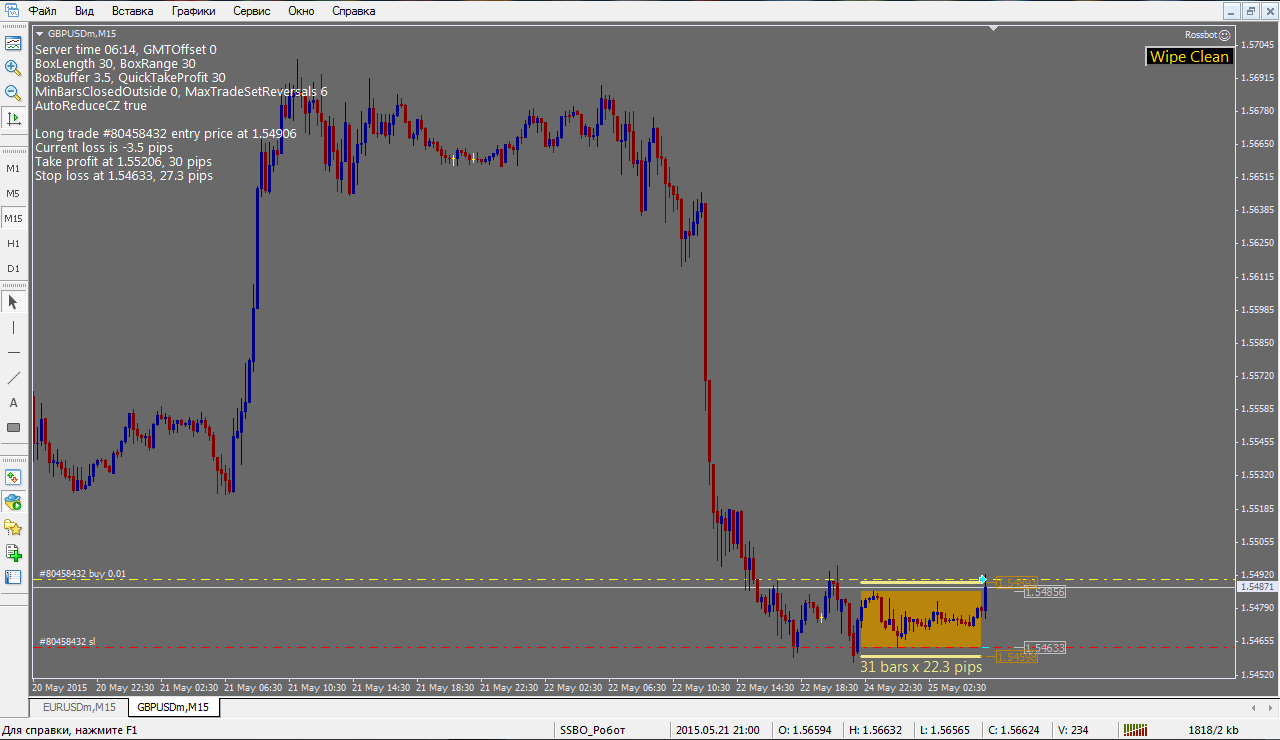Select the GBPUSDm,M15 chart tab

point(173,707)
